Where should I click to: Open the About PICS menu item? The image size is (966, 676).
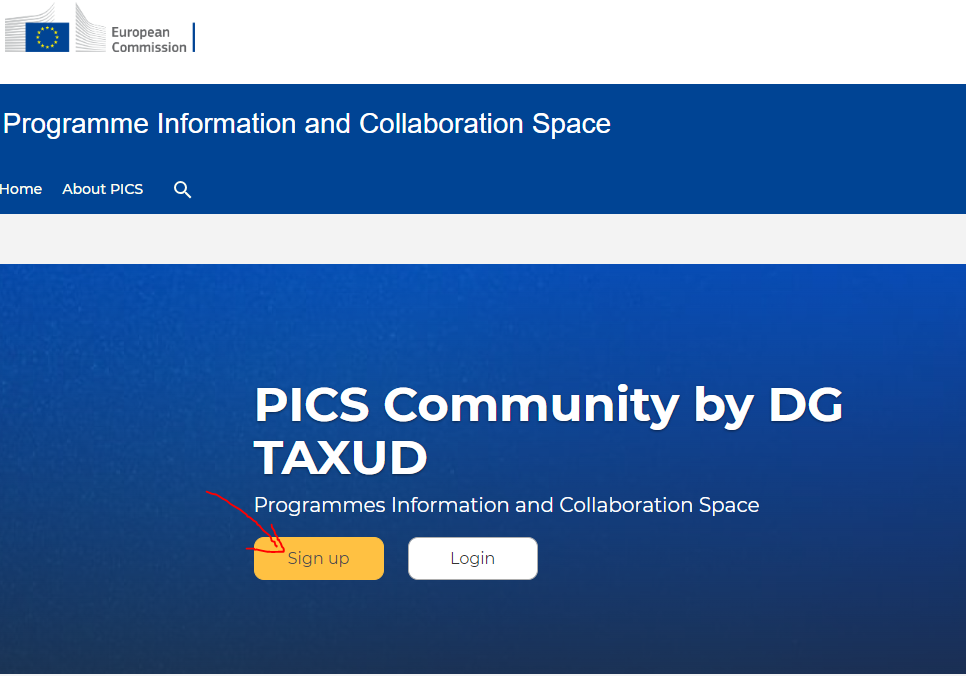click(102, 189)
